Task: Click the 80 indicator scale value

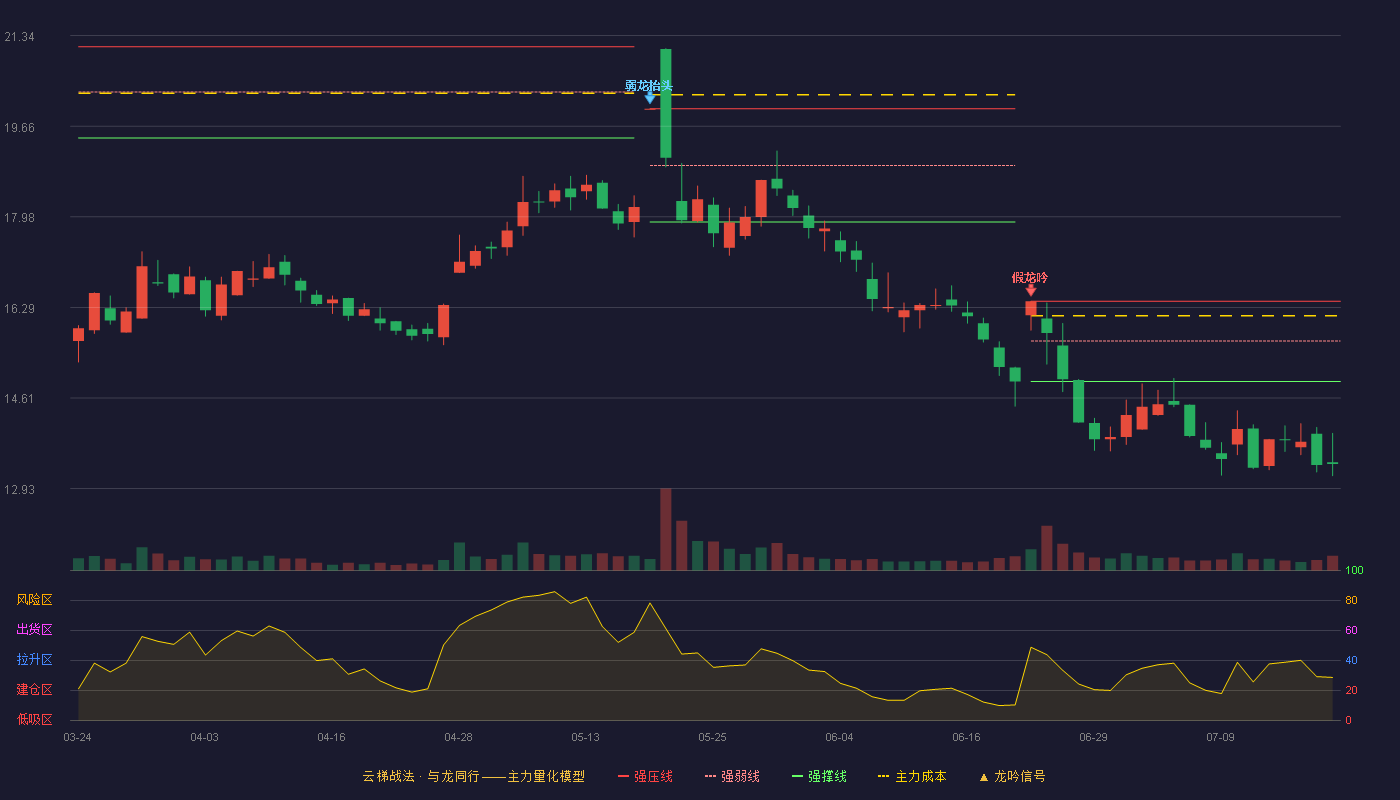Action: (x=1351, y=600)
